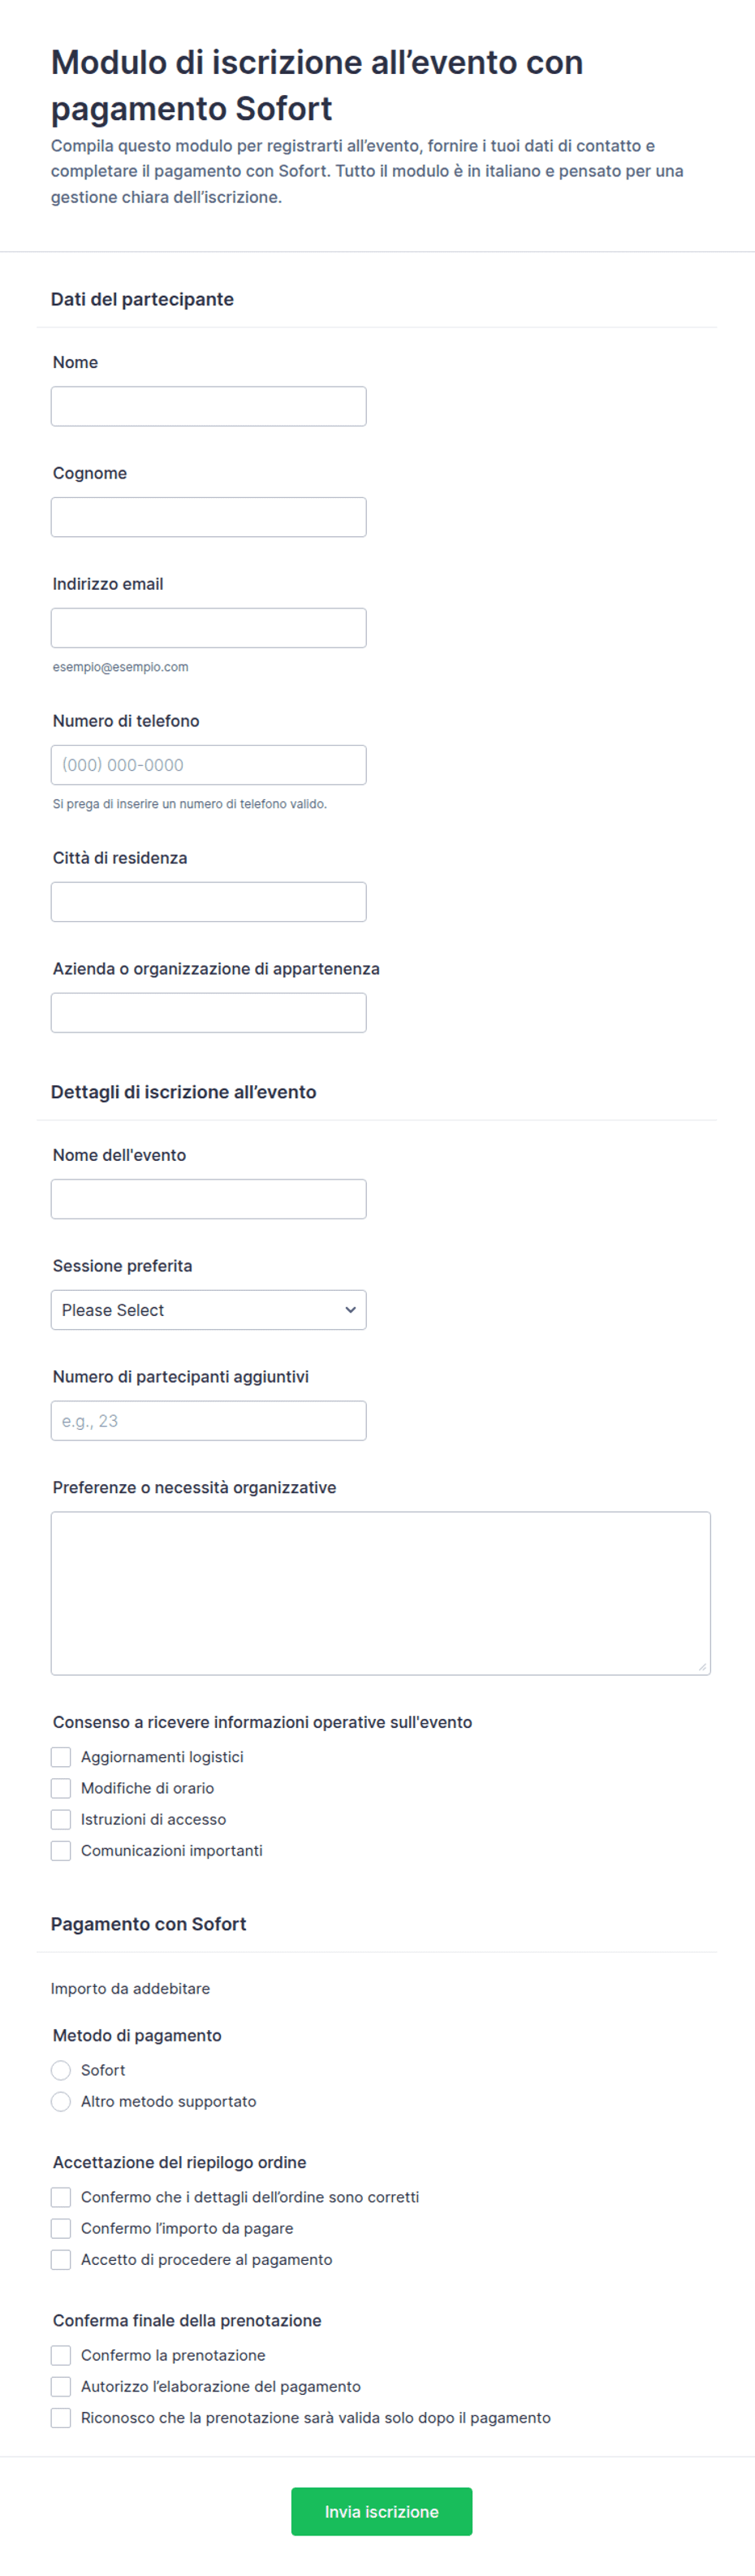Select the Numero di telefono field
The width and height of the screenshot is (755, 2576).
(x=208, y=765)
